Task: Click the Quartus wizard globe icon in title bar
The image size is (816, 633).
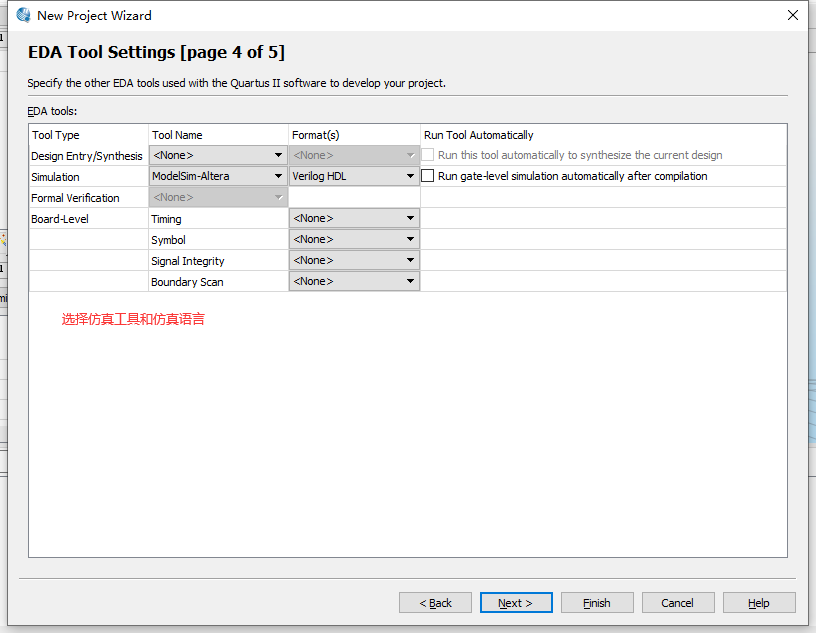Action: (23, 15)
